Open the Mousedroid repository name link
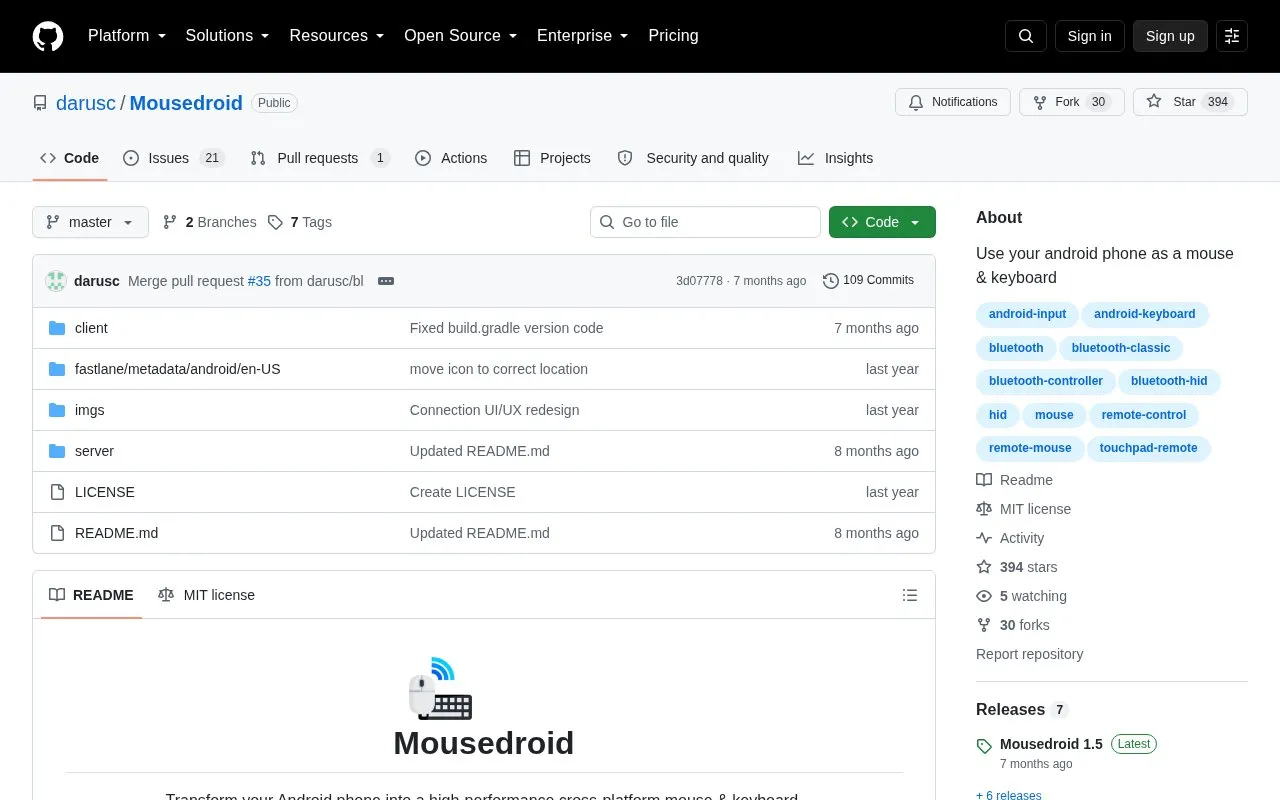This screenshot has height=800, width=1280. coord(186,103)
